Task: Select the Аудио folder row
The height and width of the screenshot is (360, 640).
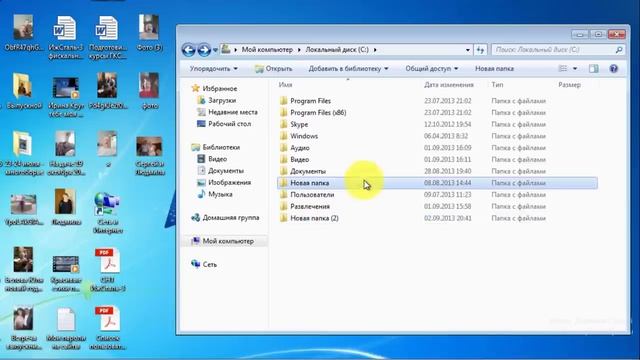Action: pos(437,148)
